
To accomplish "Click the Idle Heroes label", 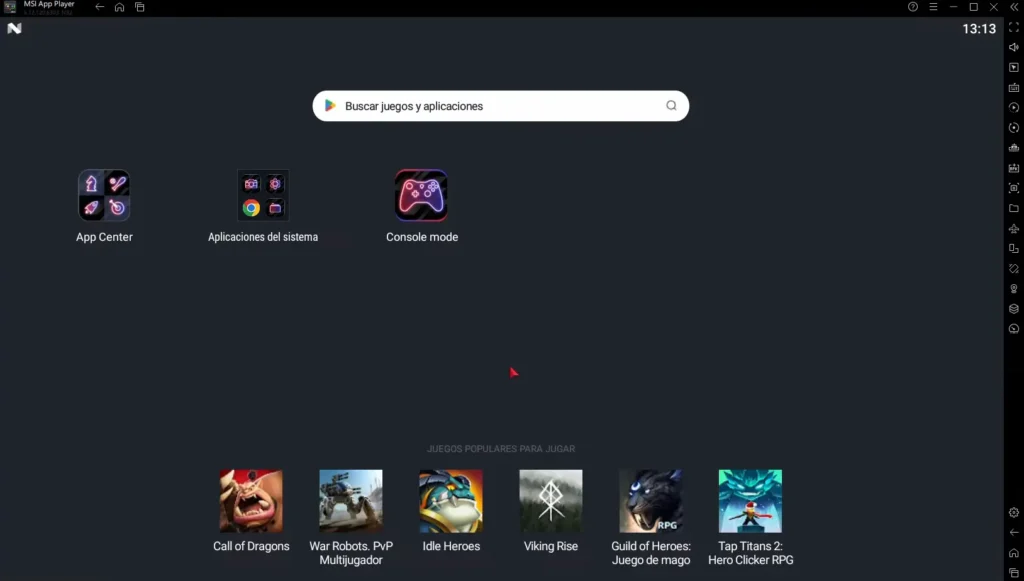I will 451,546.
